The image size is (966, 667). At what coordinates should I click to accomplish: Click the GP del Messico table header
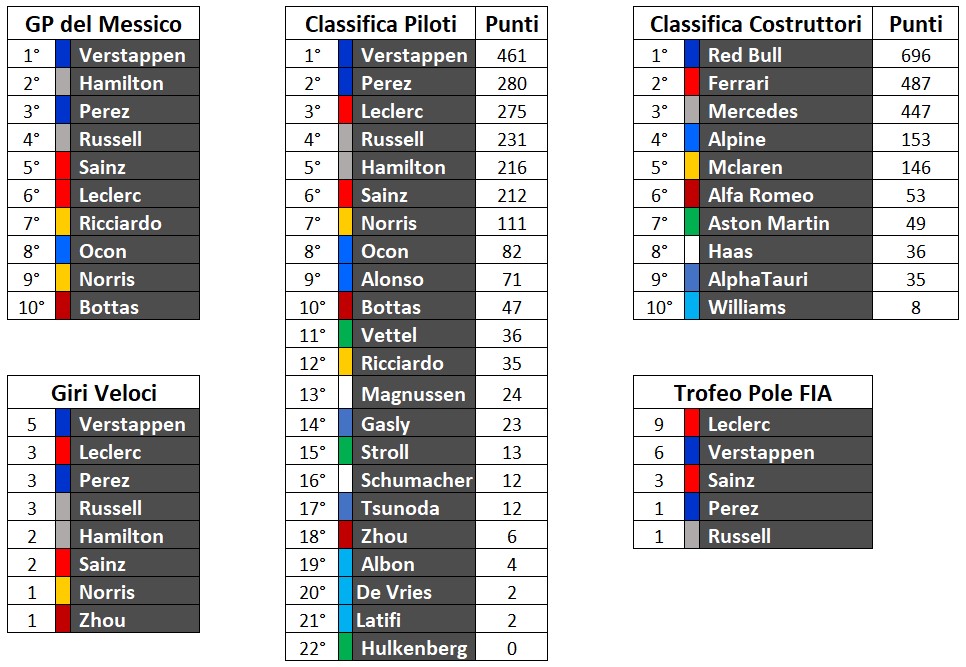(103, 24)
